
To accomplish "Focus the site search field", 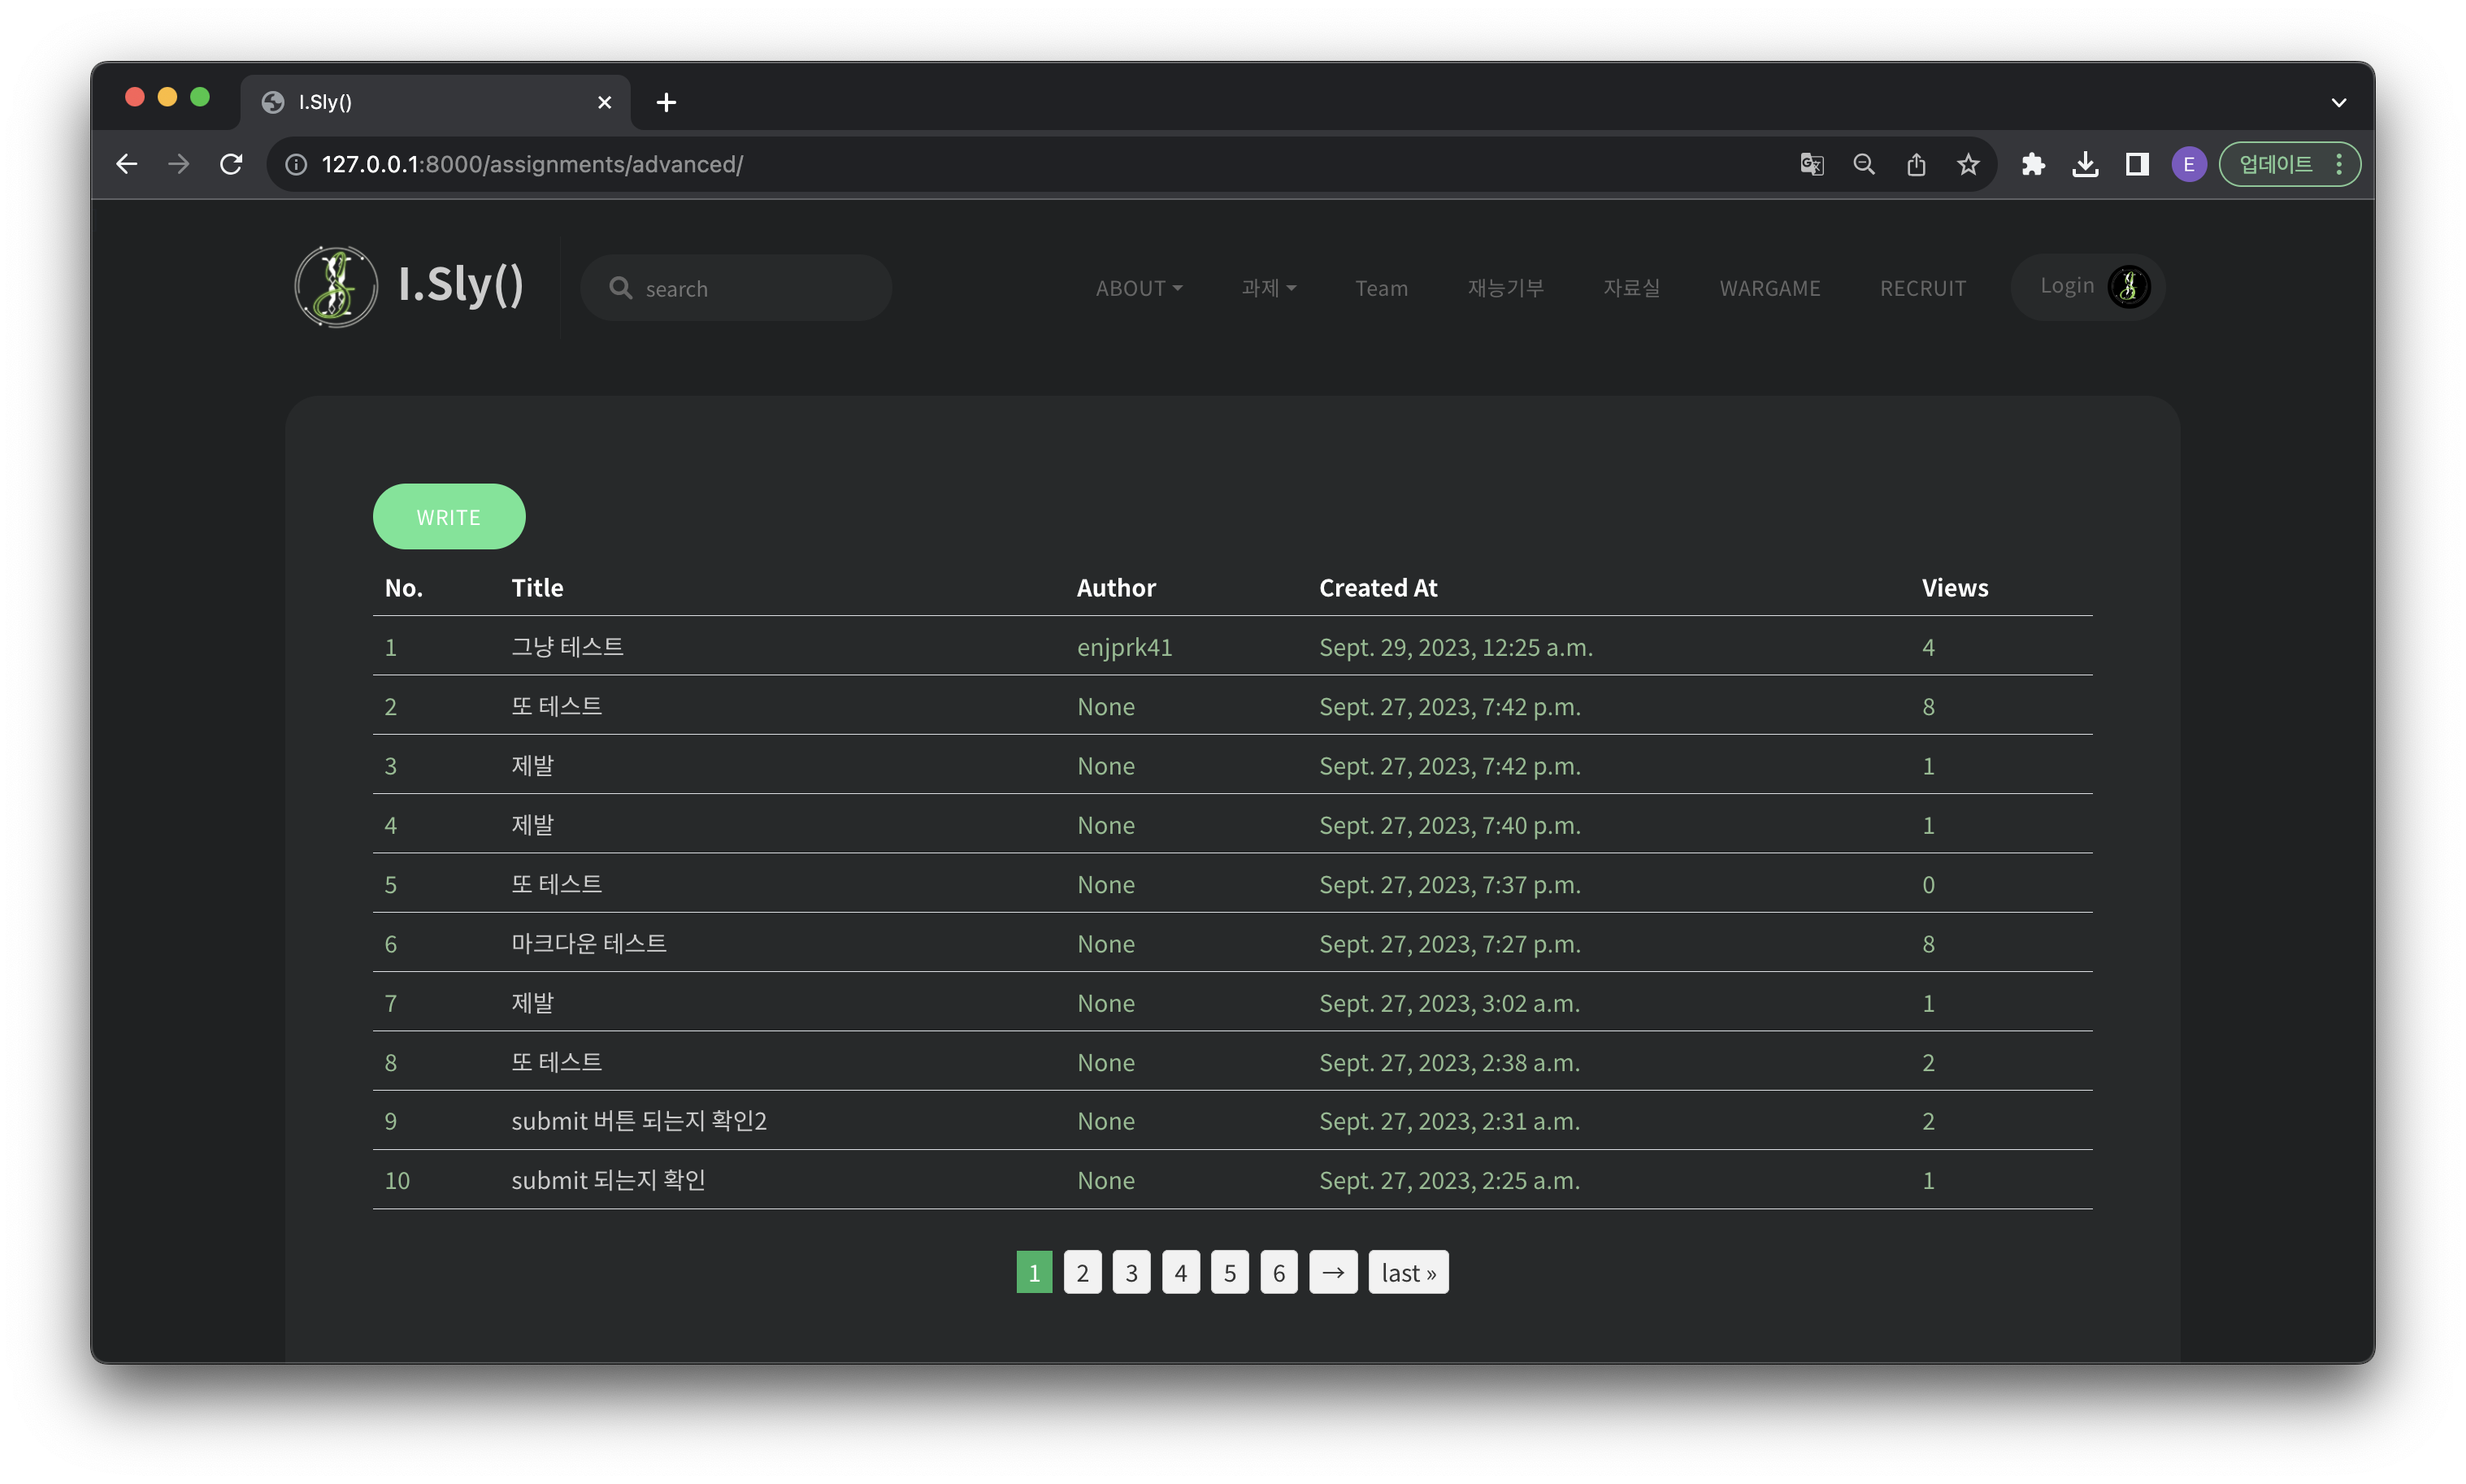I will [x=736, y=288].
